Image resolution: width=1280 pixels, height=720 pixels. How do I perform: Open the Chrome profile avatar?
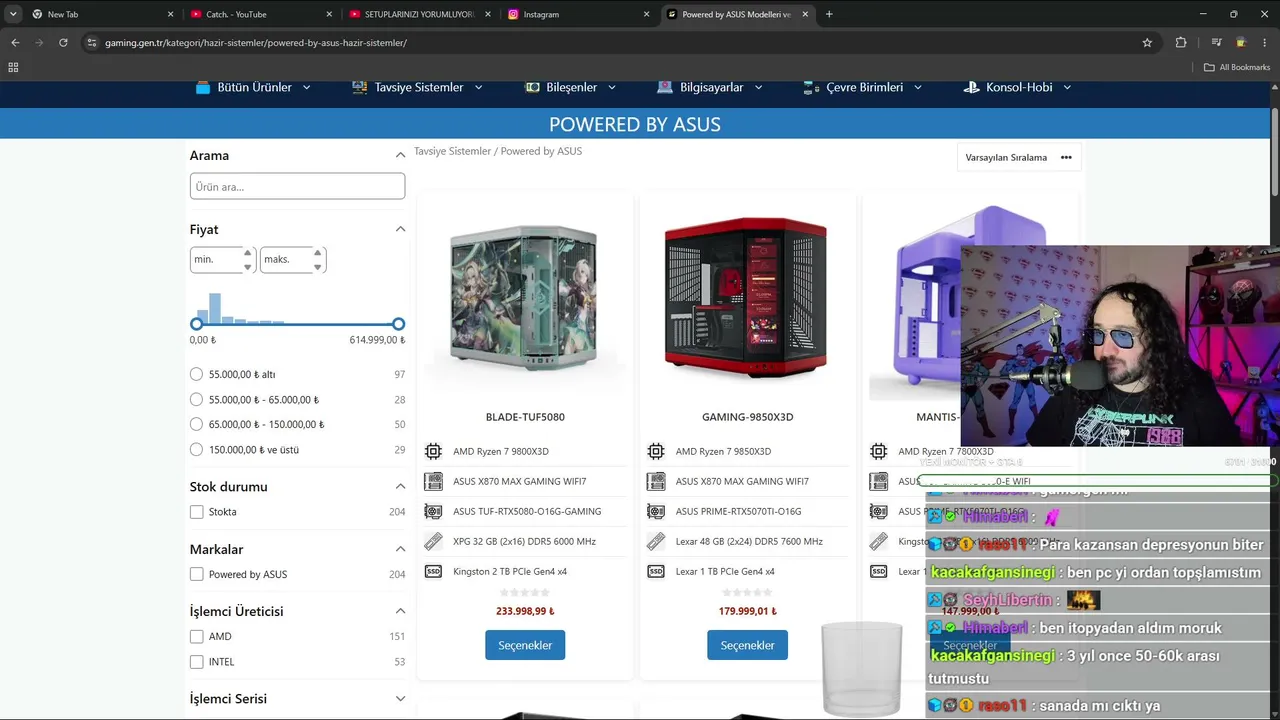pyautogui.click(x=1241, y=43)
